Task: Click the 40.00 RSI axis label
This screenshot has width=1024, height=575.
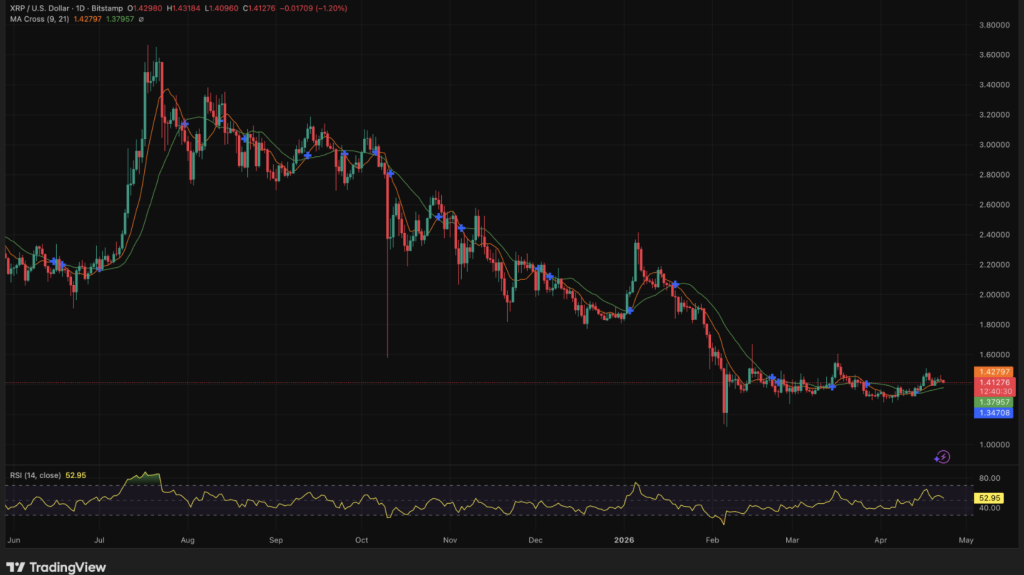Action: tap(989, 508)
